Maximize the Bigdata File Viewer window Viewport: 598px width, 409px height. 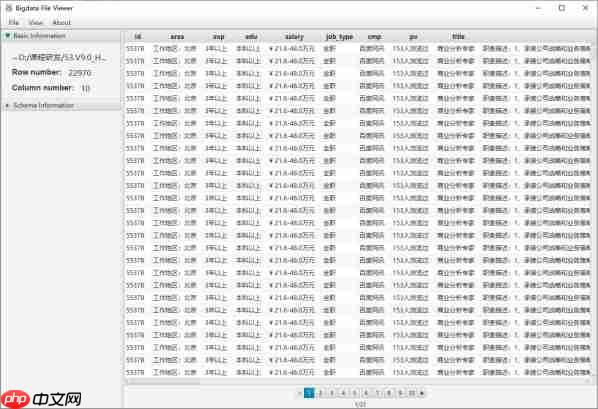(562, 8)
